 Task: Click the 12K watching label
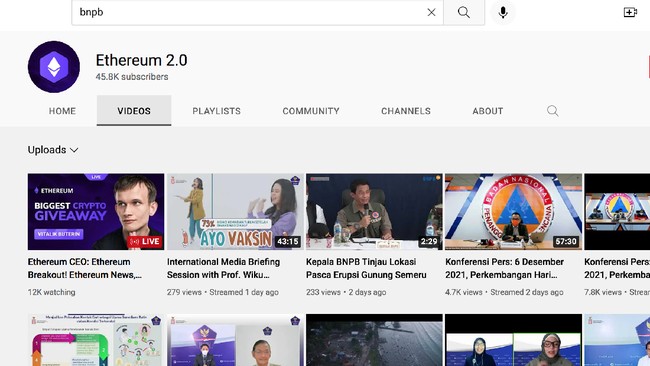[51, 292]
